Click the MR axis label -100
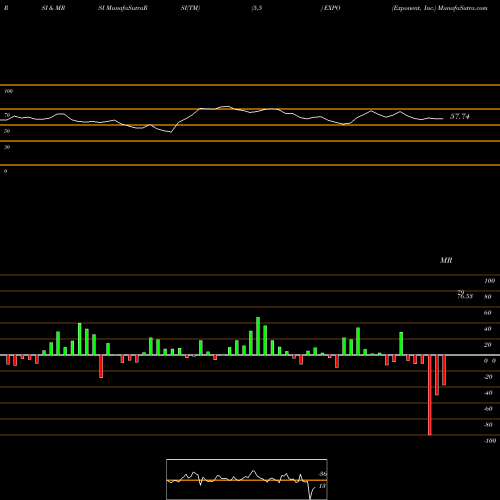This screenshot has width=500, height=500. (490, 441)
